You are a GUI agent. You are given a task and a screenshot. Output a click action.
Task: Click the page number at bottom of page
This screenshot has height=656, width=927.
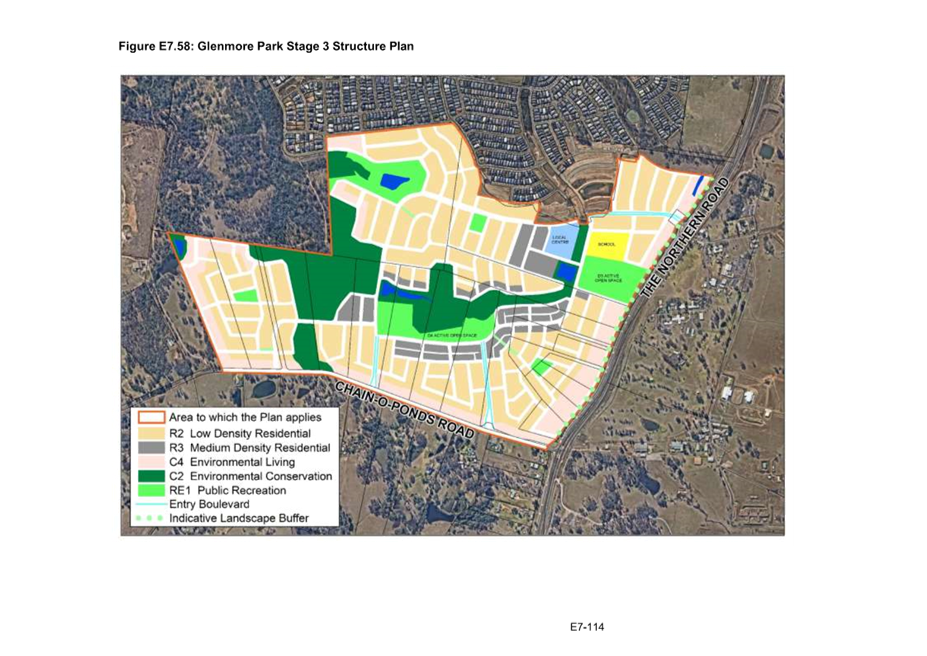coord(587,627)
